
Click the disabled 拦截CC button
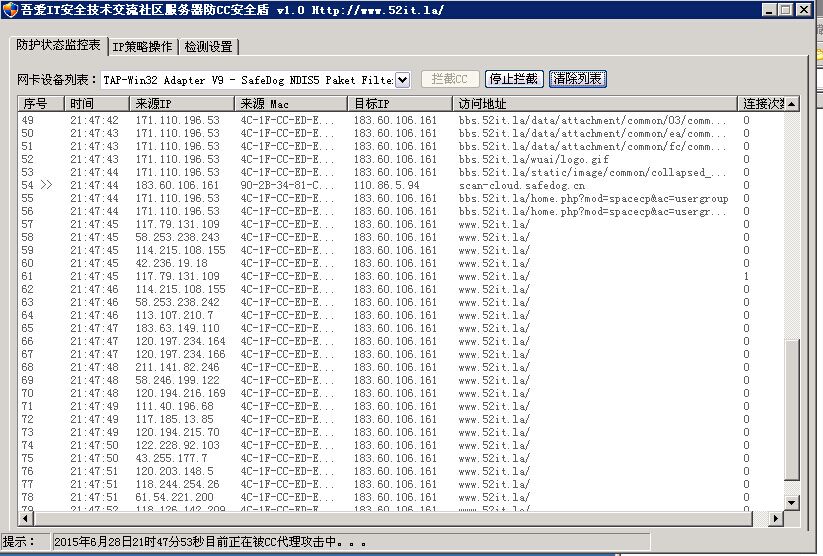pos(449,79)
